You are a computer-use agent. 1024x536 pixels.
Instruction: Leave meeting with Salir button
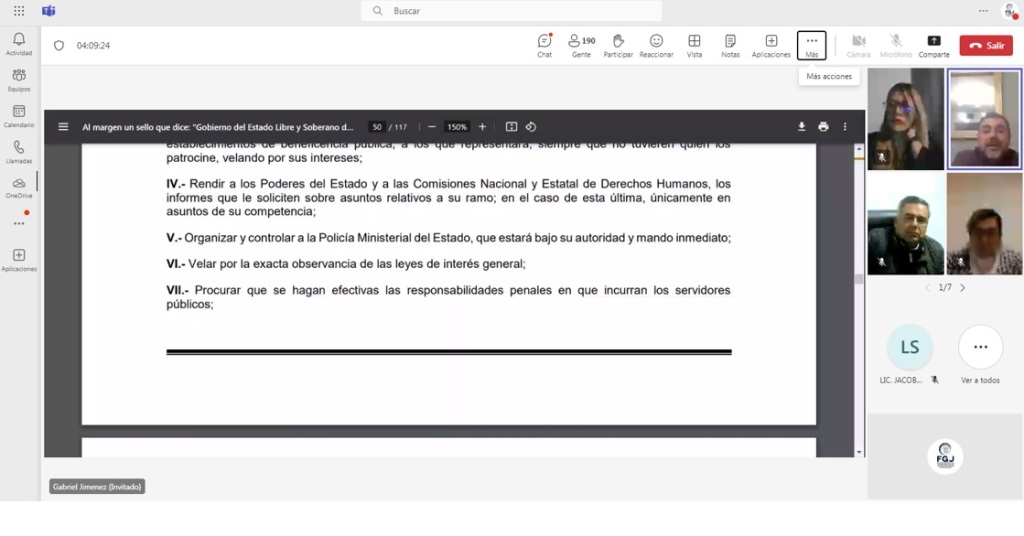pos(986,45)
